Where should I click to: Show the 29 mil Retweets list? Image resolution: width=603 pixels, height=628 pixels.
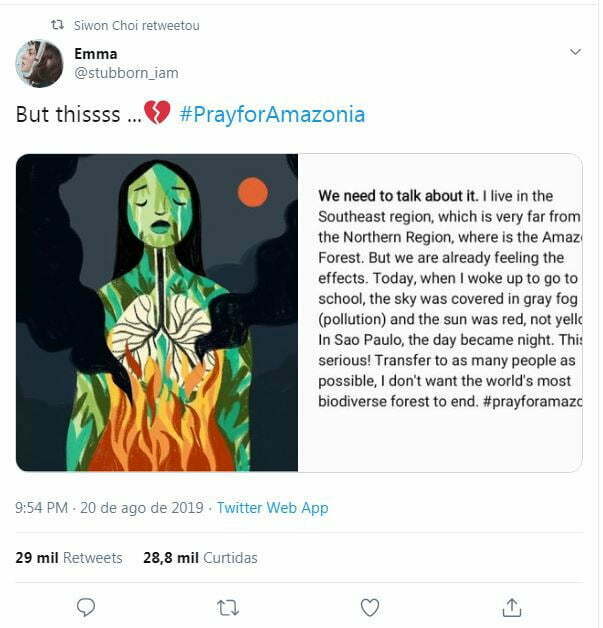point(69,557)
